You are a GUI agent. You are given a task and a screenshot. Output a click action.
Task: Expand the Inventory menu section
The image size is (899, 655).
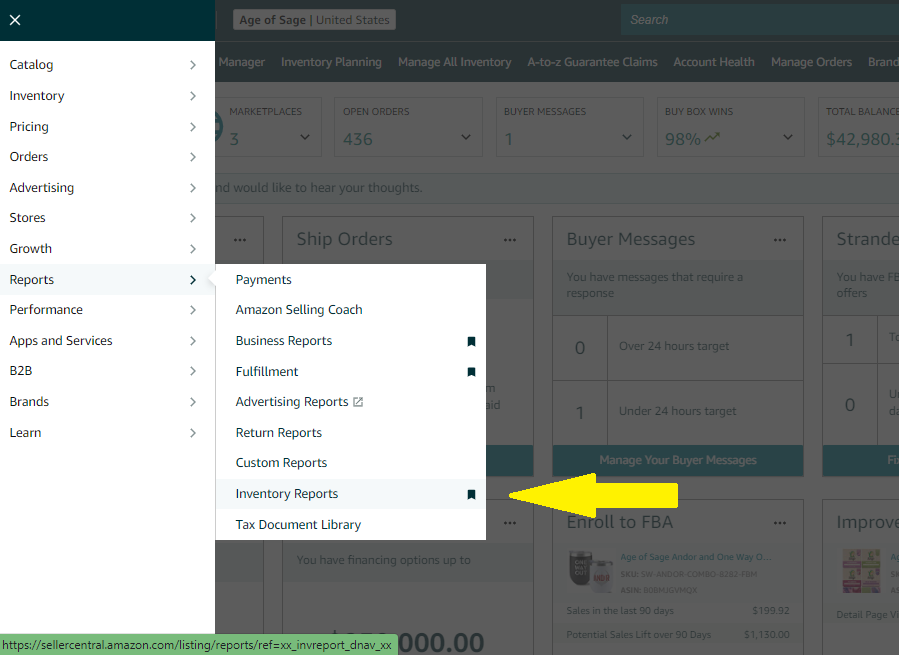pyautogui.click(x=107, y=96)
